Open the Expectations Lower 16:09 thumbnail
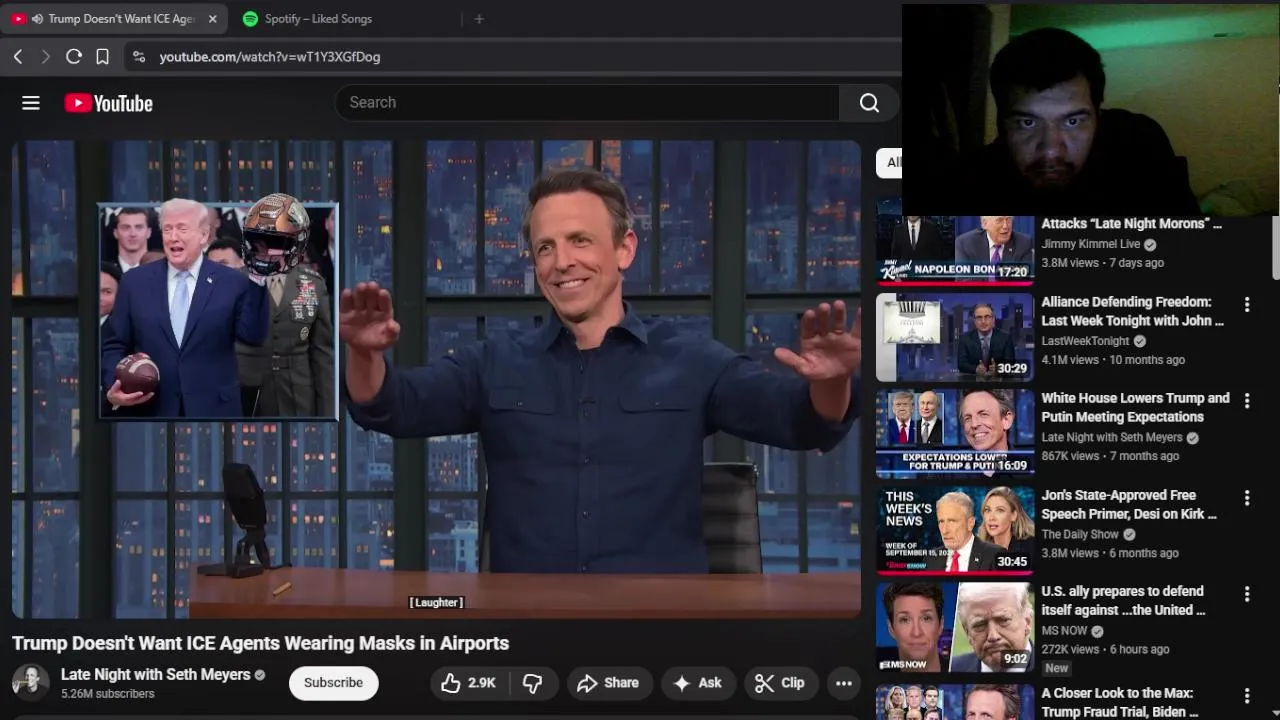The image size is (1280, 720). pyautogui.click(x=955, y=434)
